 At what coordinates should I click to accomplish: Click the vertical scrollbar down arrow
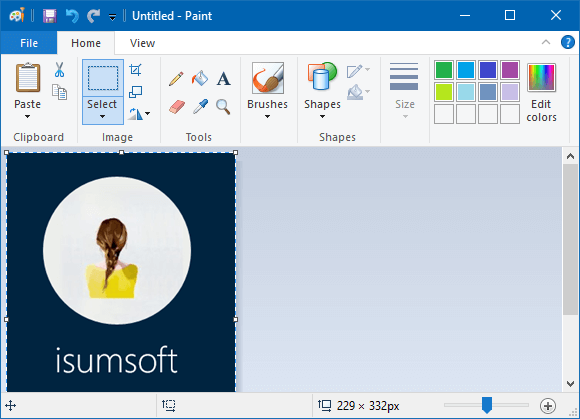click(x=570, y=383)
